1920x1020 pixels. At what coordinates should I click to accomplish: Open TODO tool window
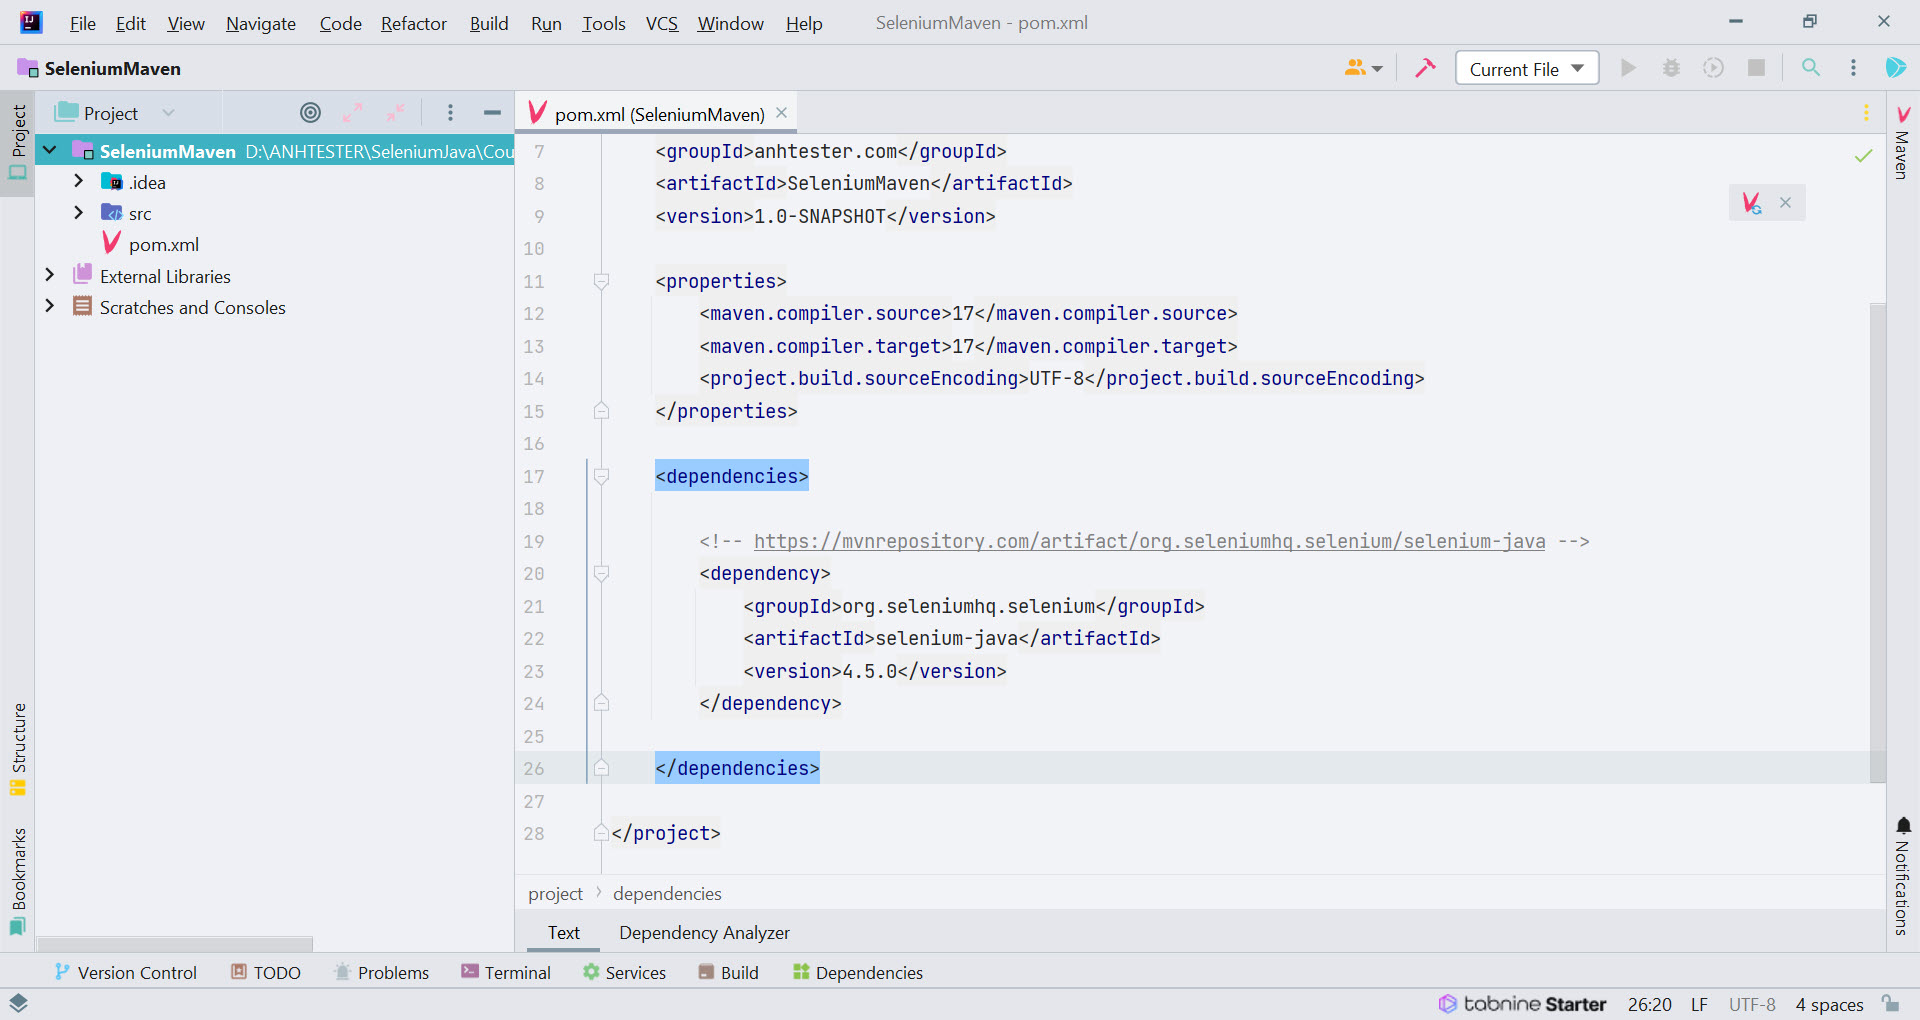(x=266, y=972)
